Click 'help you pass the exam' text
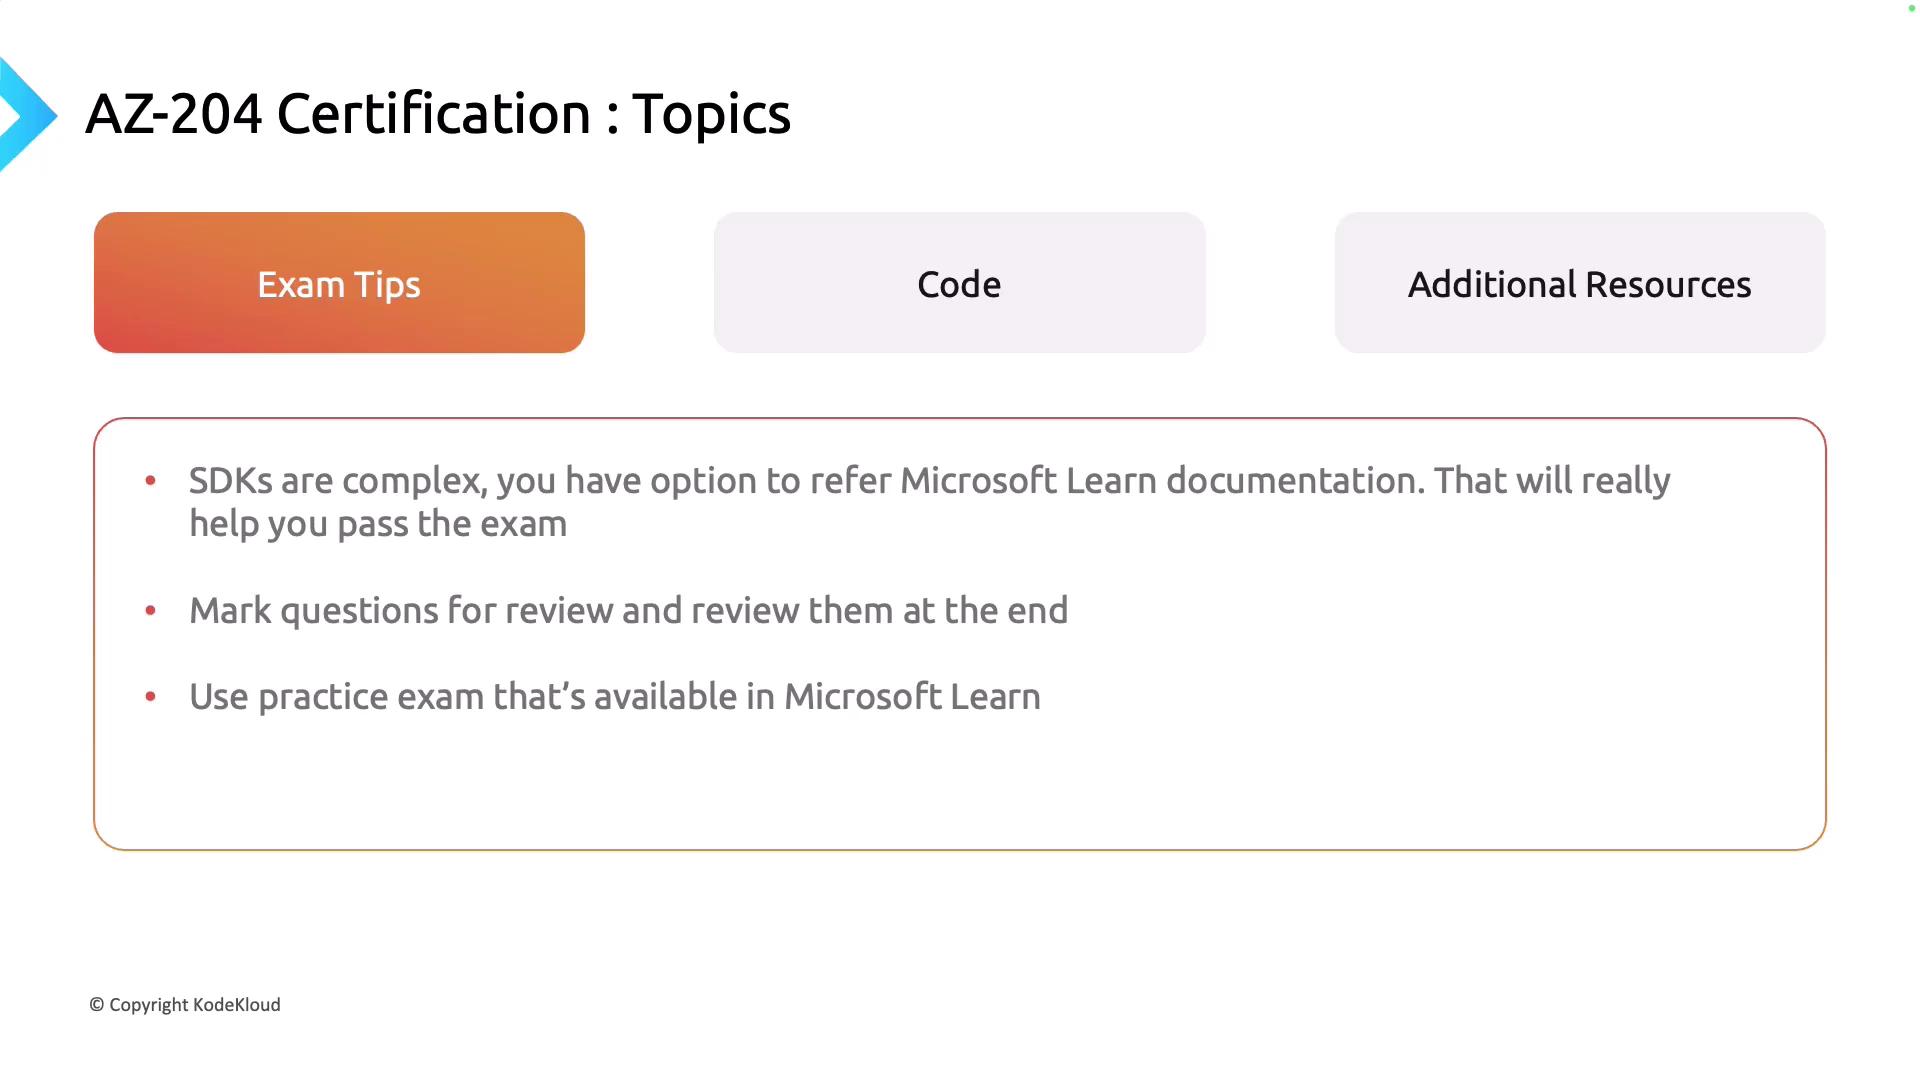Viewport: 1920px width, 1080px height. [378, 524]
